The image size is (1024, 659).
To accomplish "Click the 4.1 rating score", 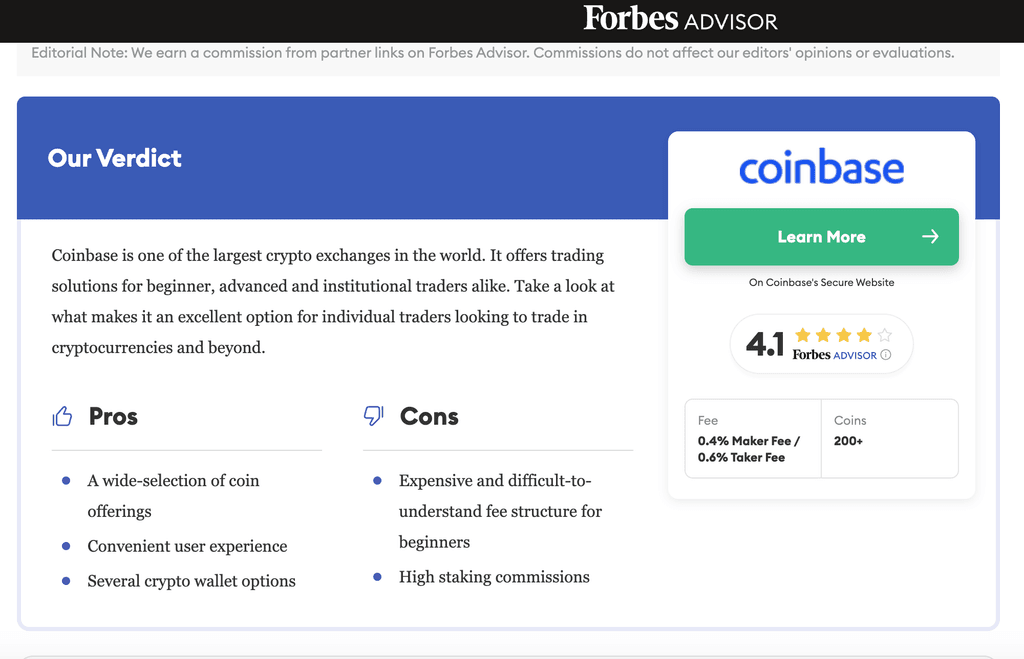I will pyautogui.click(x=765, y=343).
